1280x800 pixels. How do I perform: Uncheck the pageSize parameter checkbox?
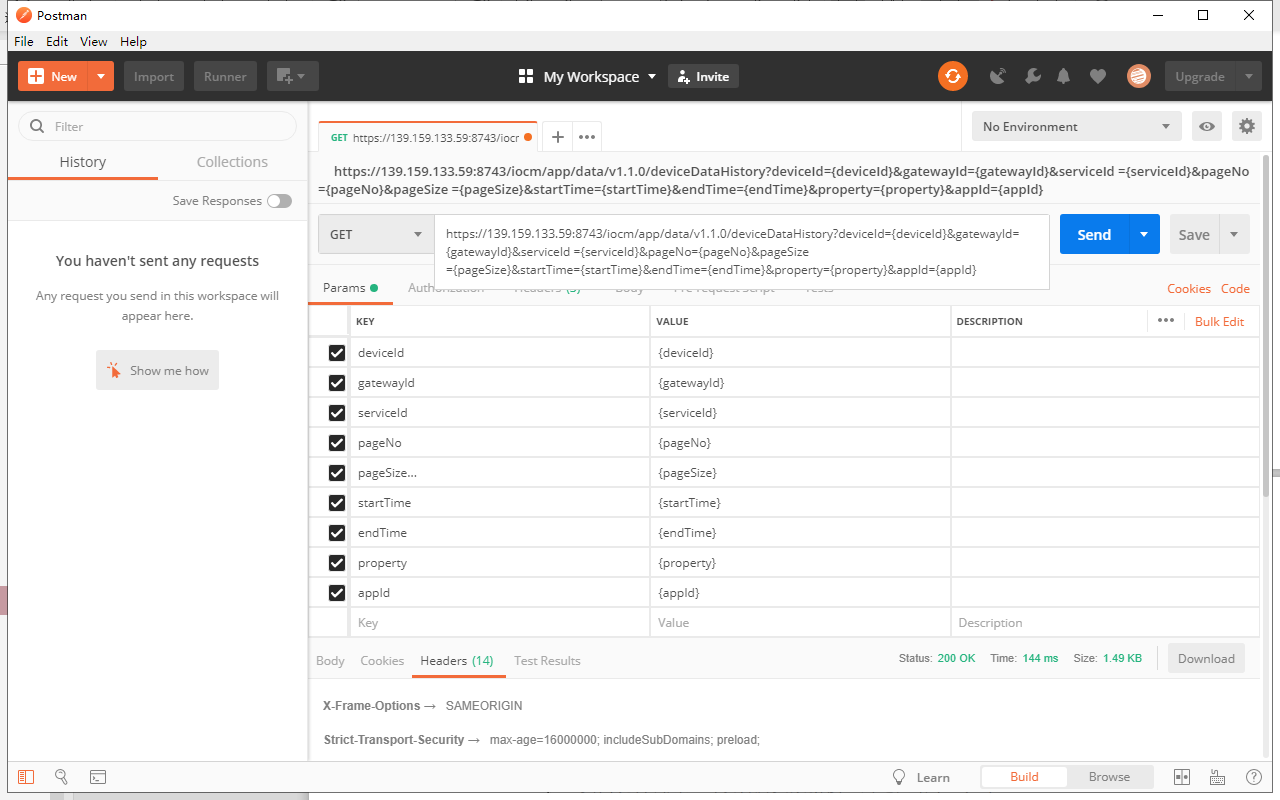point(336,473)
